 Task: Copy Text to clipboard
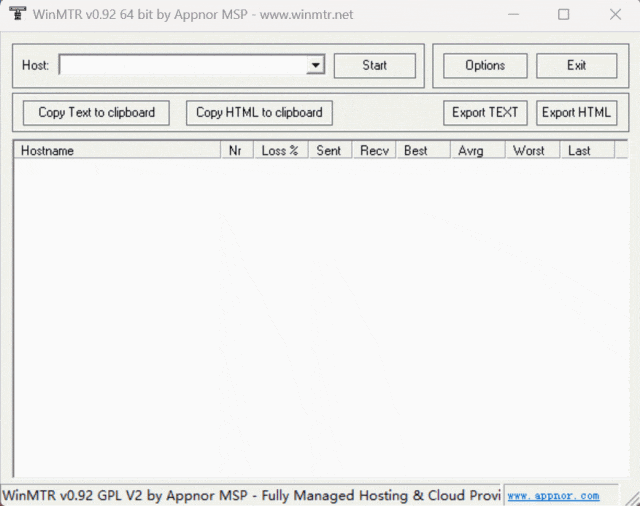pyautogui.click(x=96, y=113)
